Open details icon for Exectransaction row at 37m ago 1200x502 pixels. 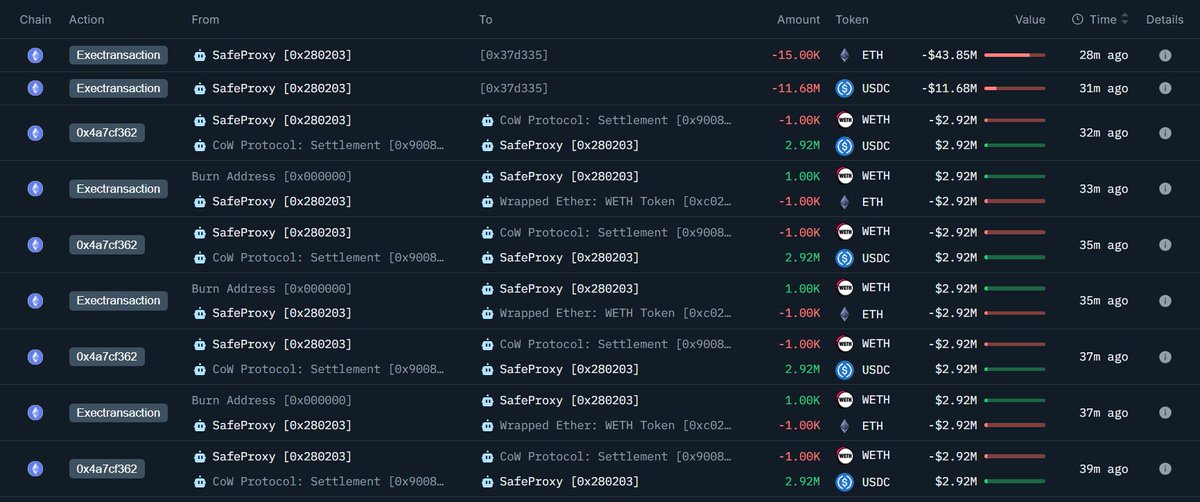pos(1165,413)
